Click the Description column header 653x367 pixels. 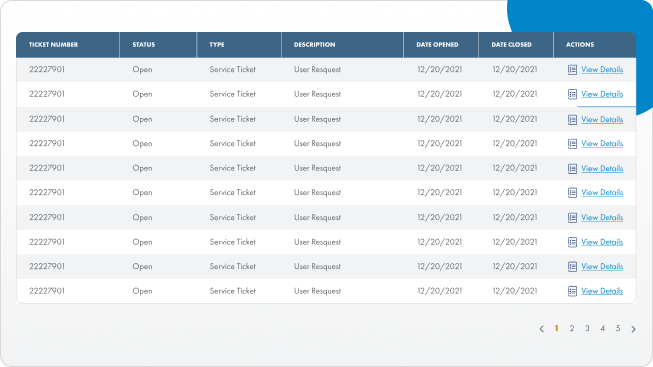(314, 45)
